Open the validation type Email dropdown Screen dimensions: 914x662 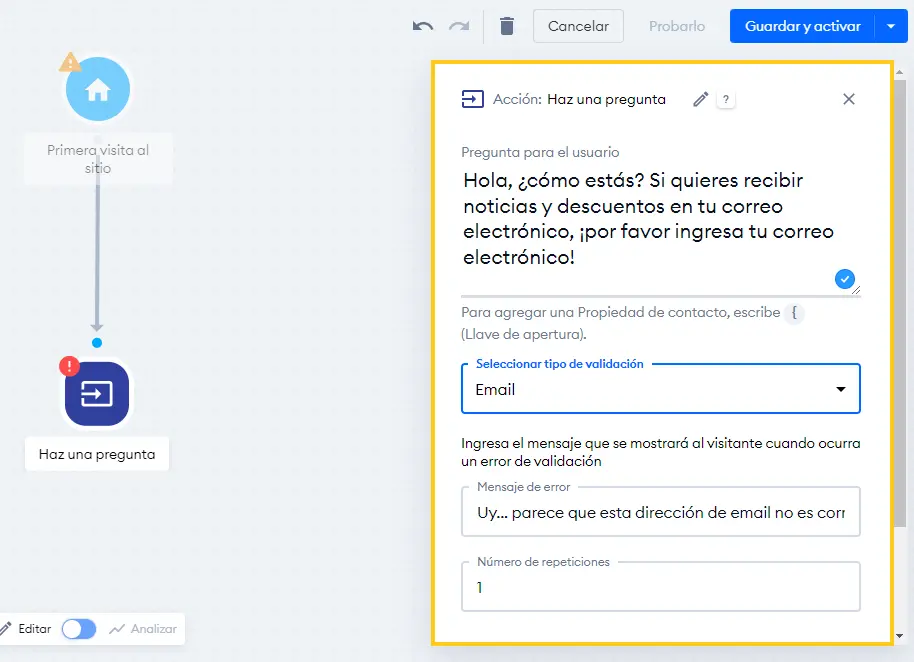pyautogui.click(x=660, y=389)
